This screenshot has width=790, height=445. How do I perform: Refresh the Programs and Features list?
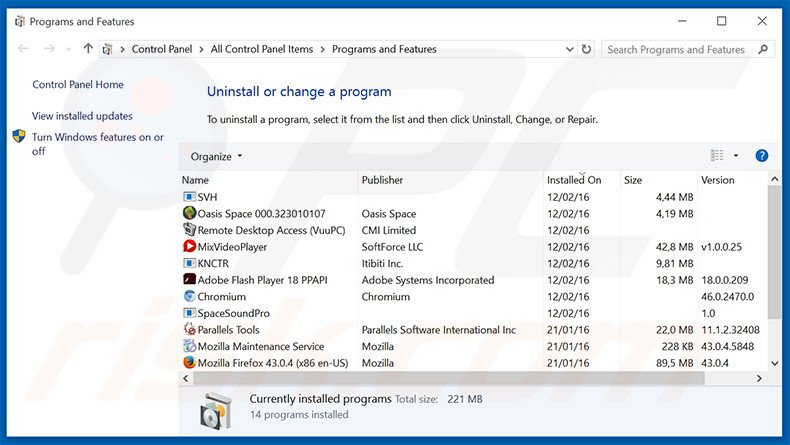(586, 49)
